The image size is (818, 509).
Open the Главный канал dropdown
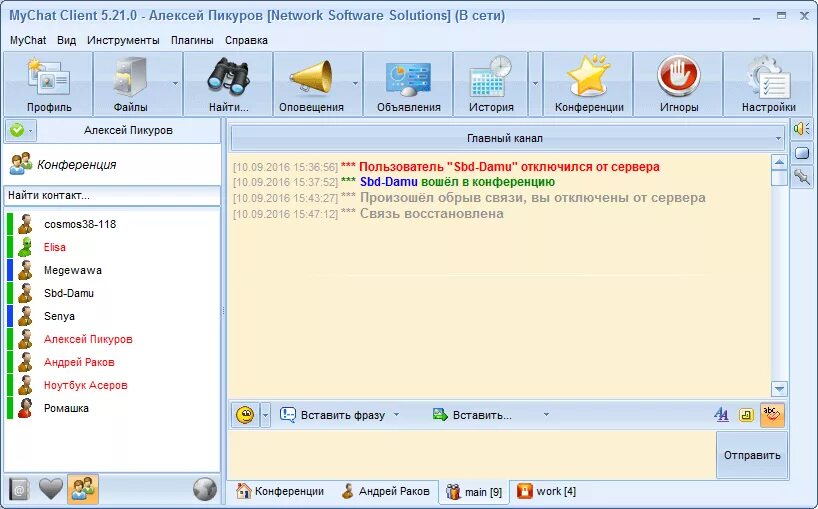point(508,138)
